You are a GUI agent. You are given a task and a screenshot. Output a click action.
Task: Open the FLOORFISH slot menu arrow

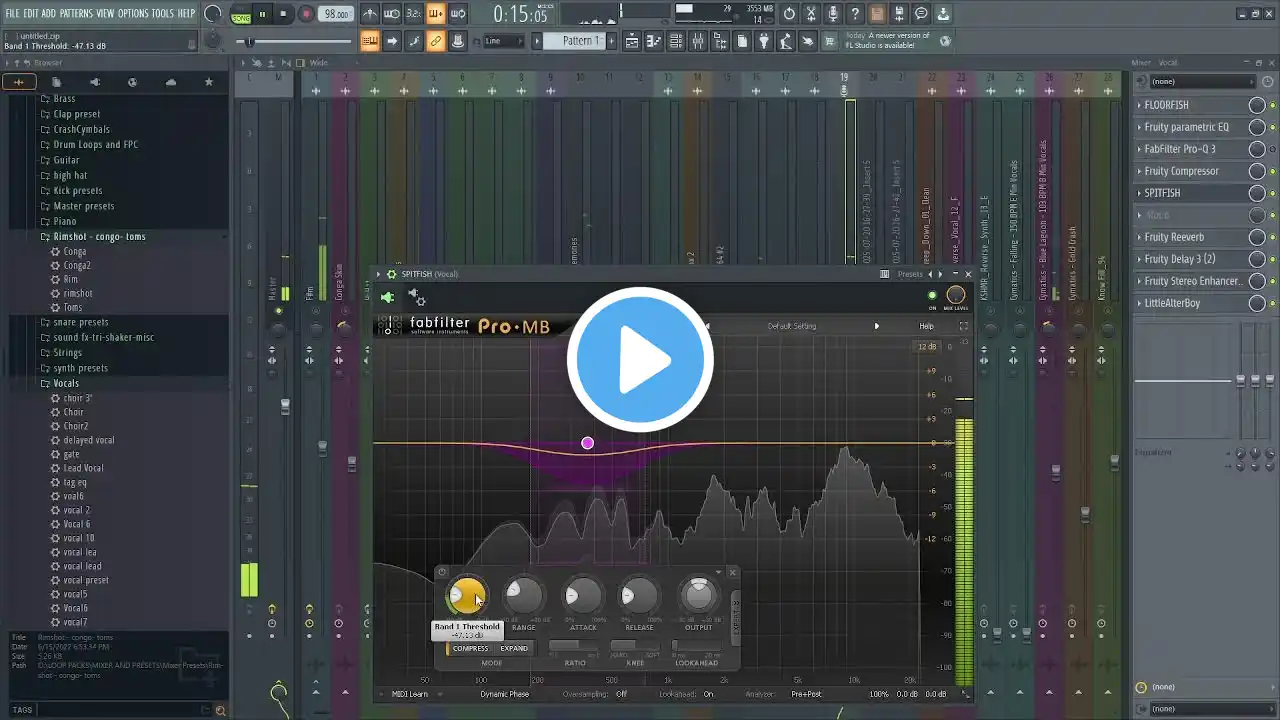tap(1139, 105)
